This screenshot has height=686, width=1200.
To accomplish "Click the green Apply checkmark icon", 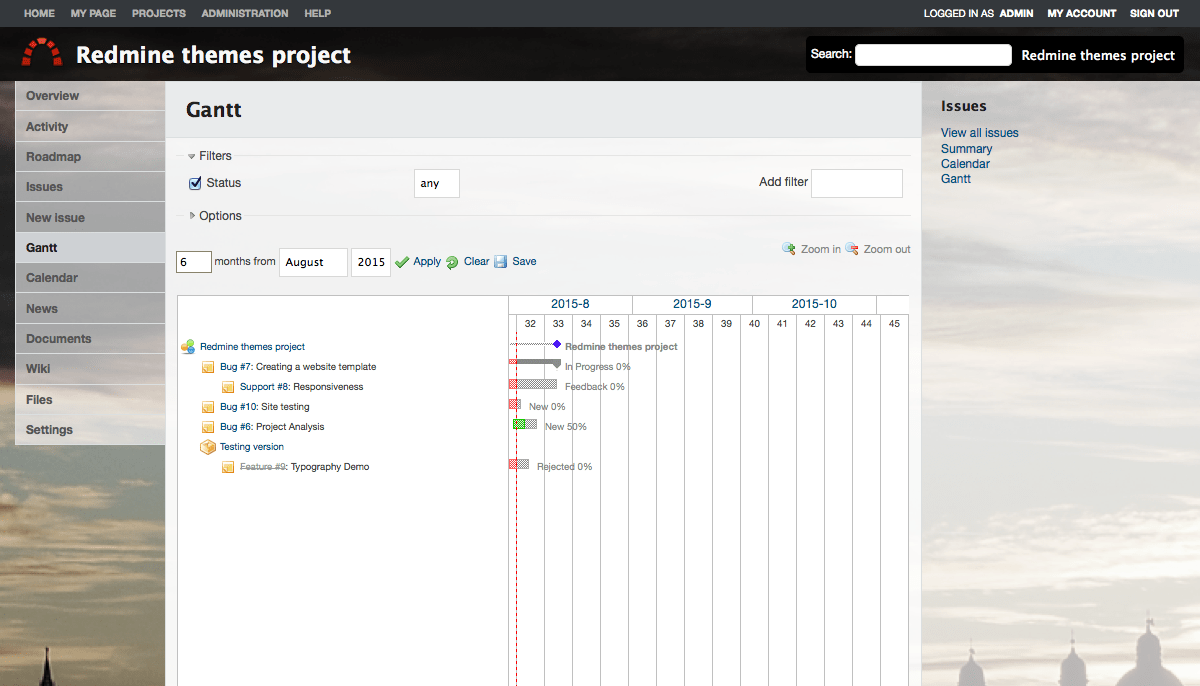I will click(402, 262).
